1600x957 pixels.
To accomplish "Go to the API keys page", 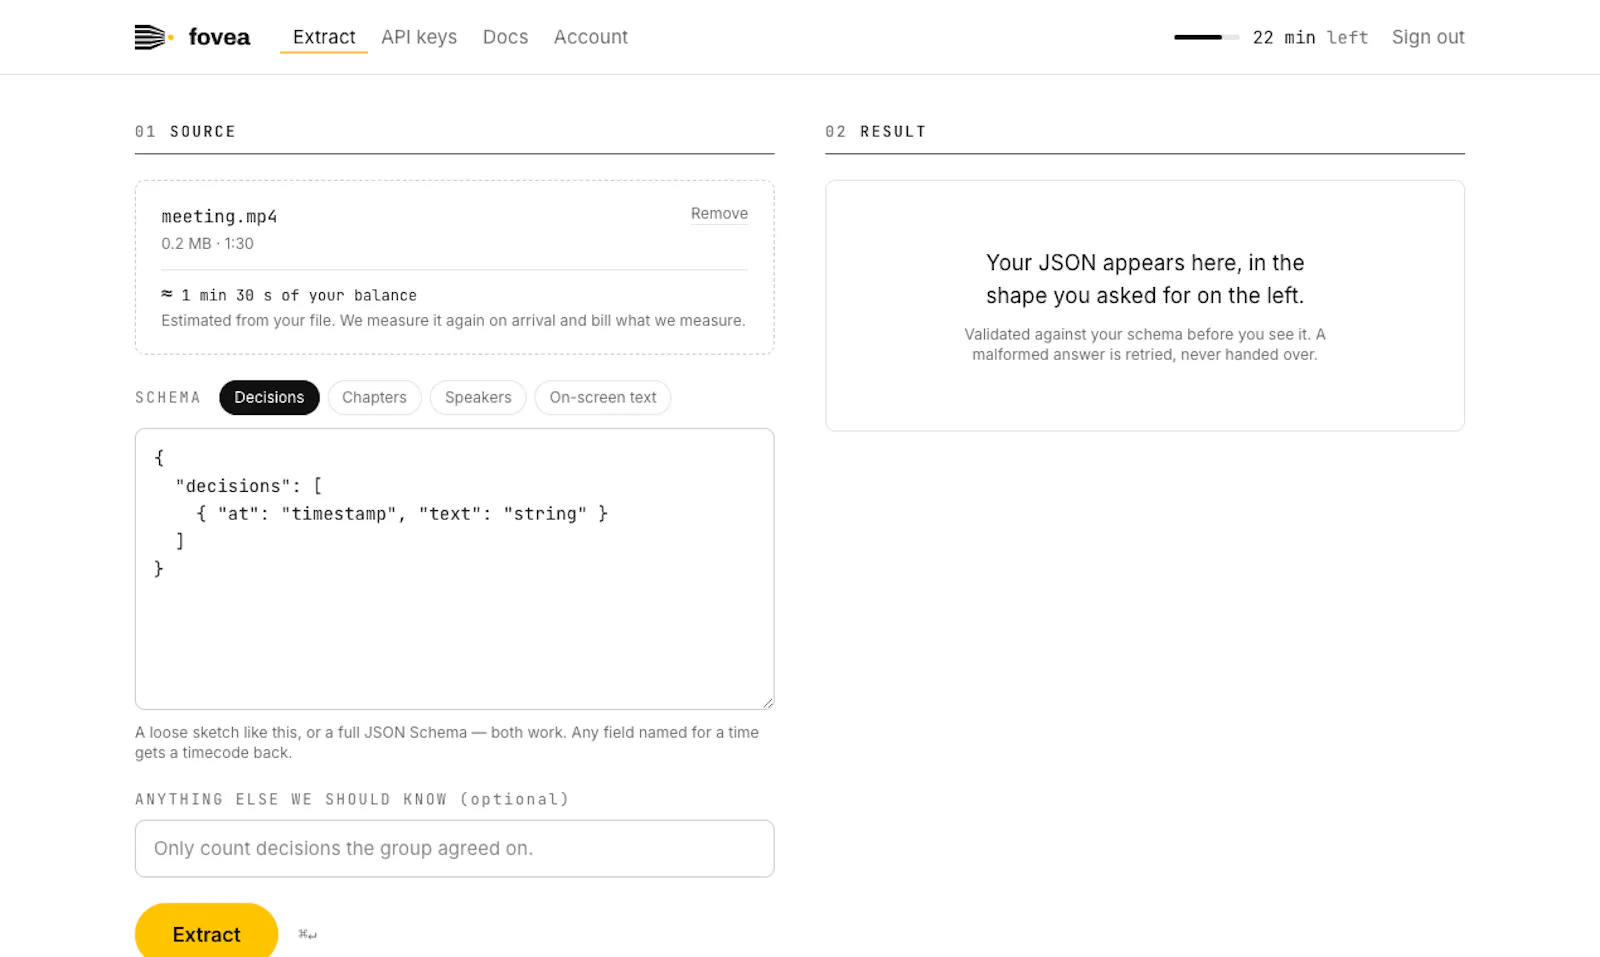I will [419, 37].
